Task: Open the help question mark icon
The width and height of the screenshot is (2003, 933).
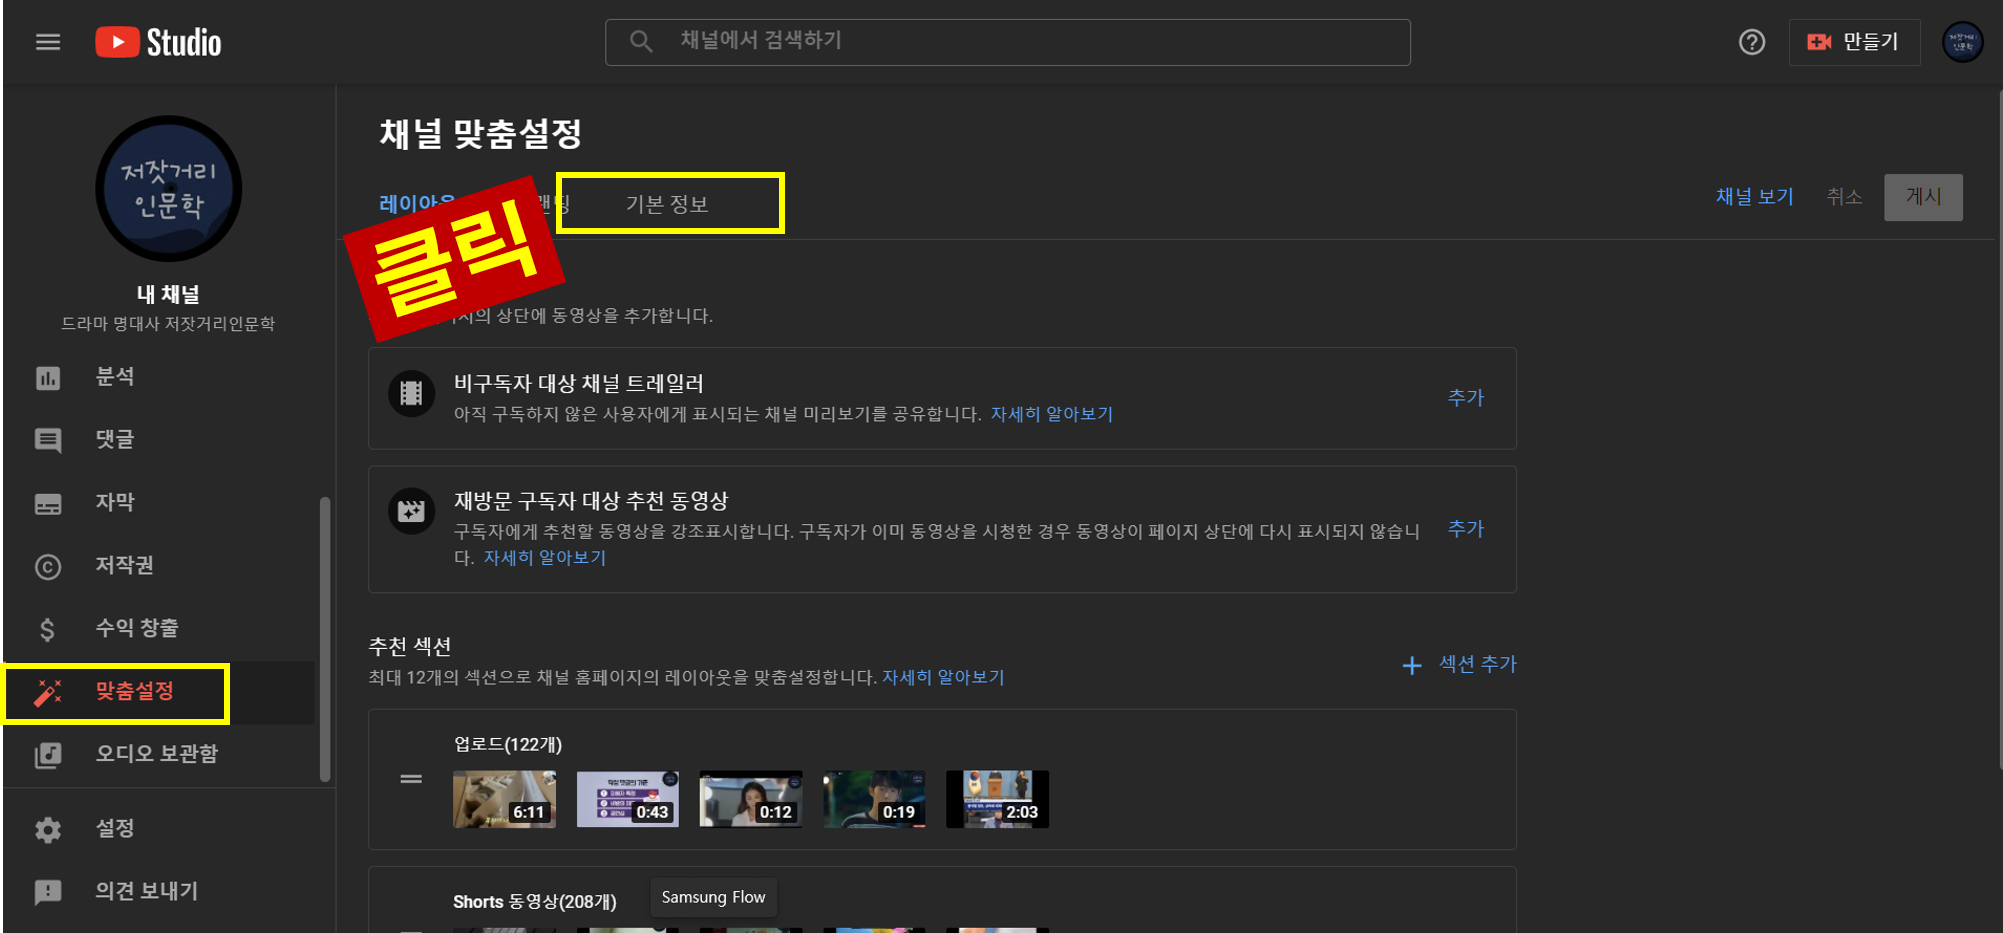Action: tap(1751, 42)
